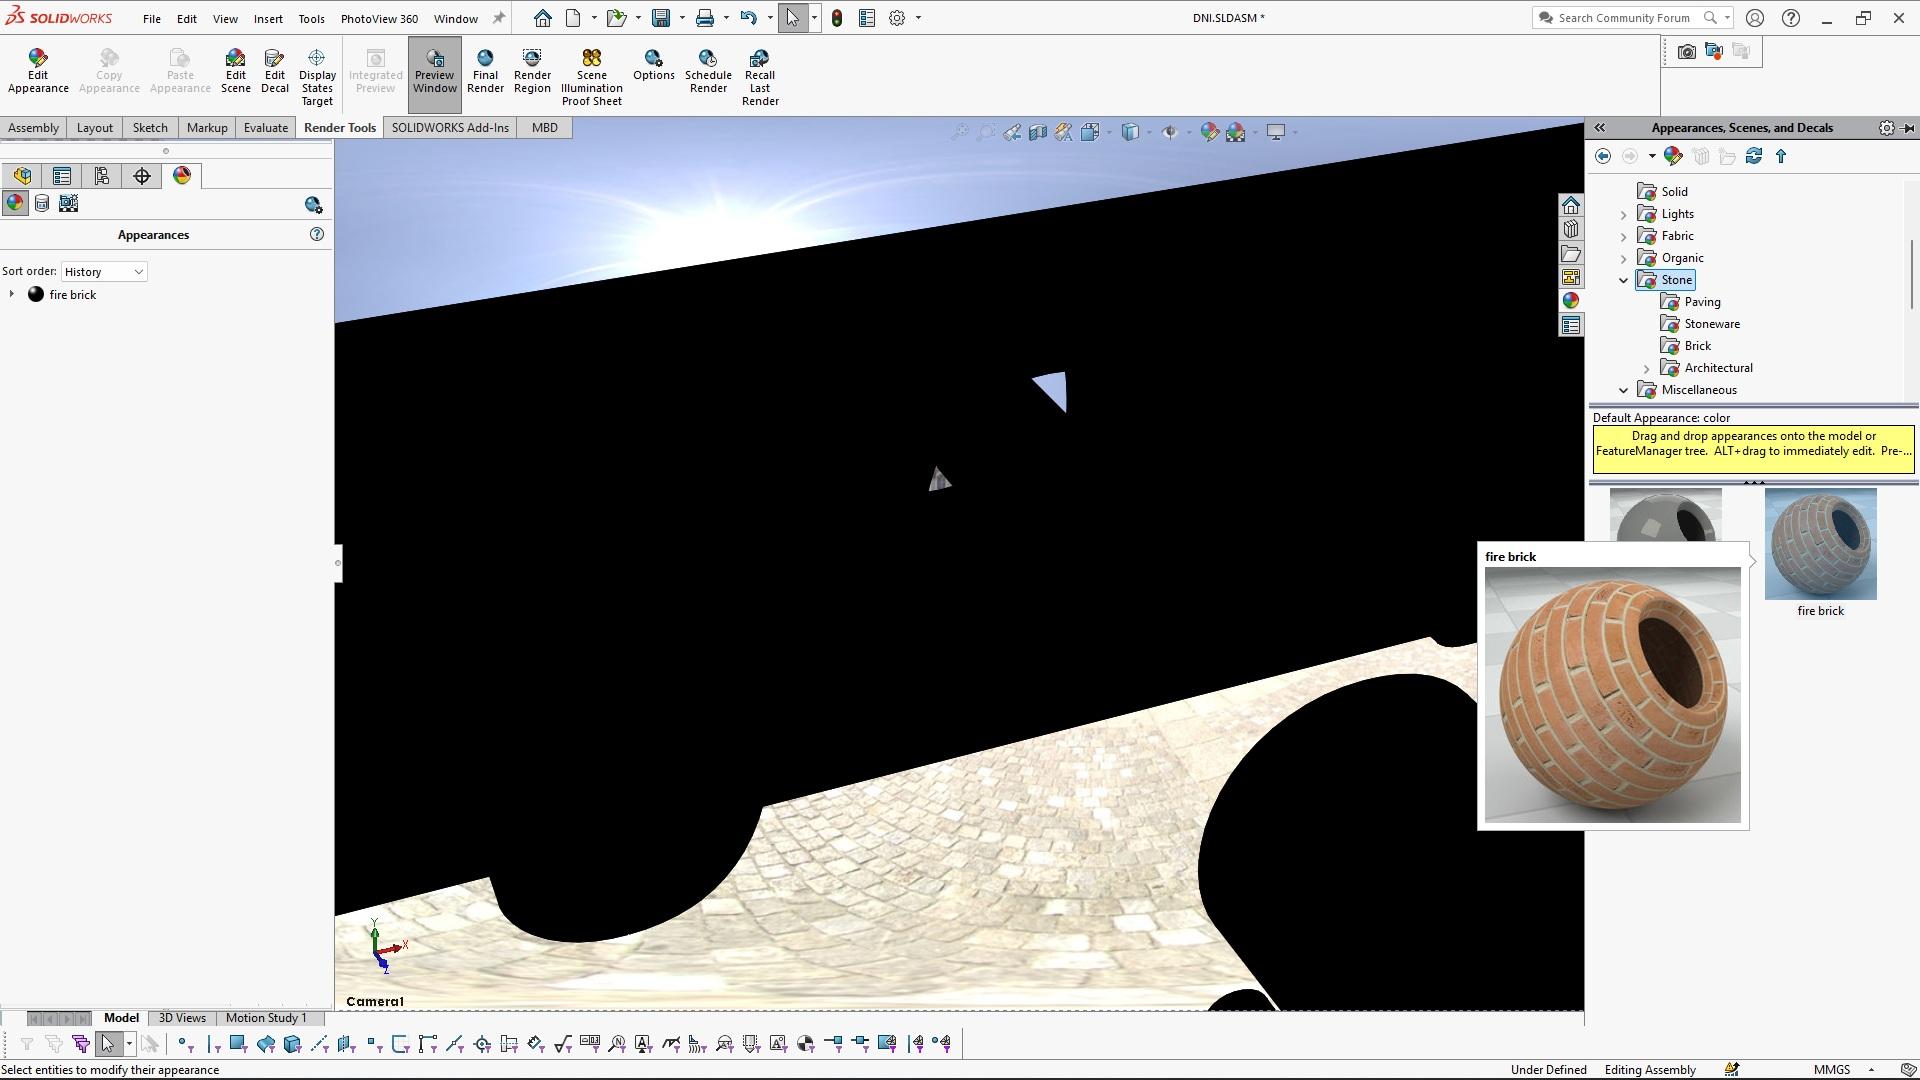Screen dimensions: 1920x1080
Task: Select the Paving folder
Action: [1702, 302]
